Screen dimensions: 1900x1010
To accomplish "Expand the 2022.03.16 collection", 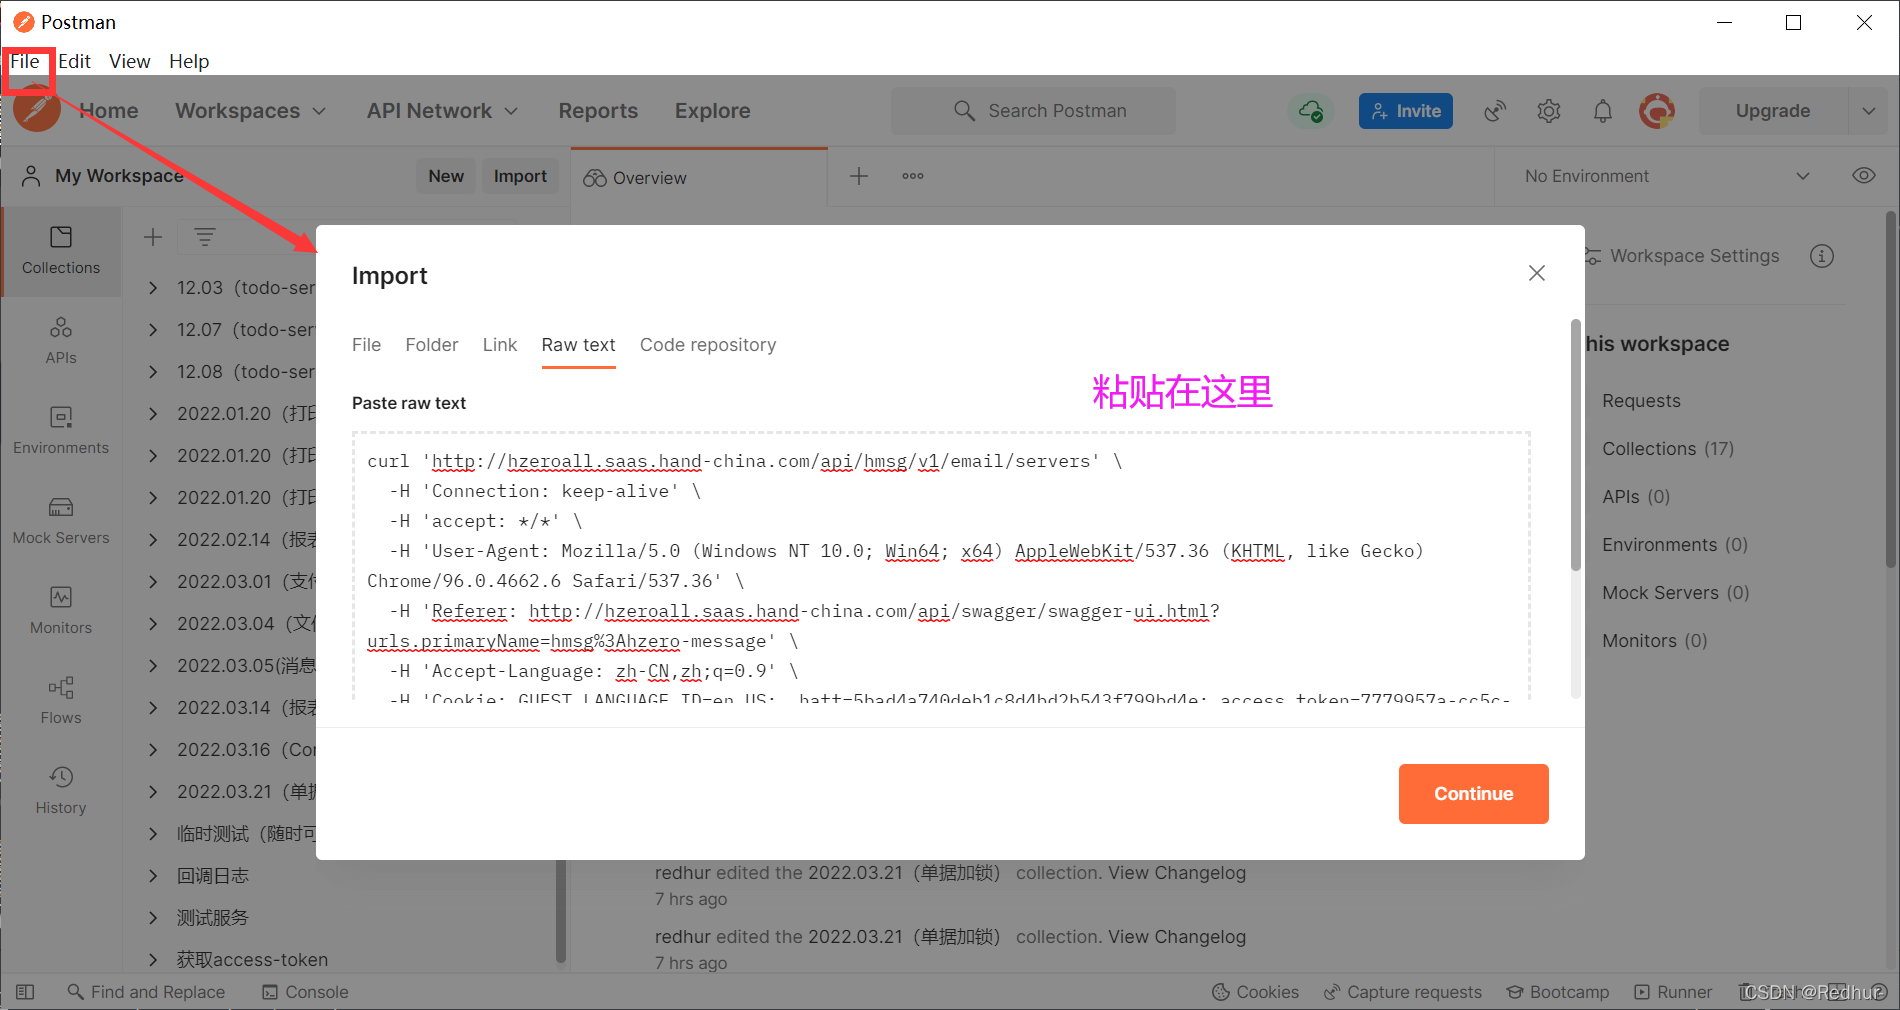I will coord(153,750).
